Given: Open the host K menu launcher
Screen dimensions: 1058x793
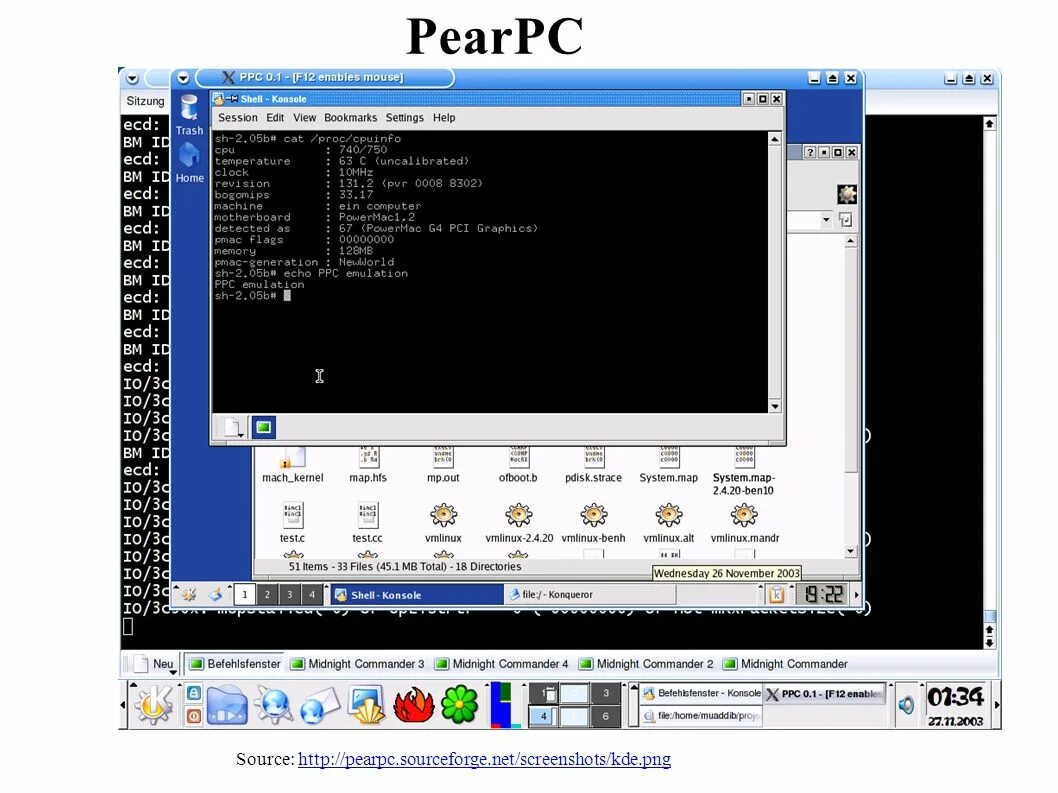Looking at the screenshot, I should [154, 705].
